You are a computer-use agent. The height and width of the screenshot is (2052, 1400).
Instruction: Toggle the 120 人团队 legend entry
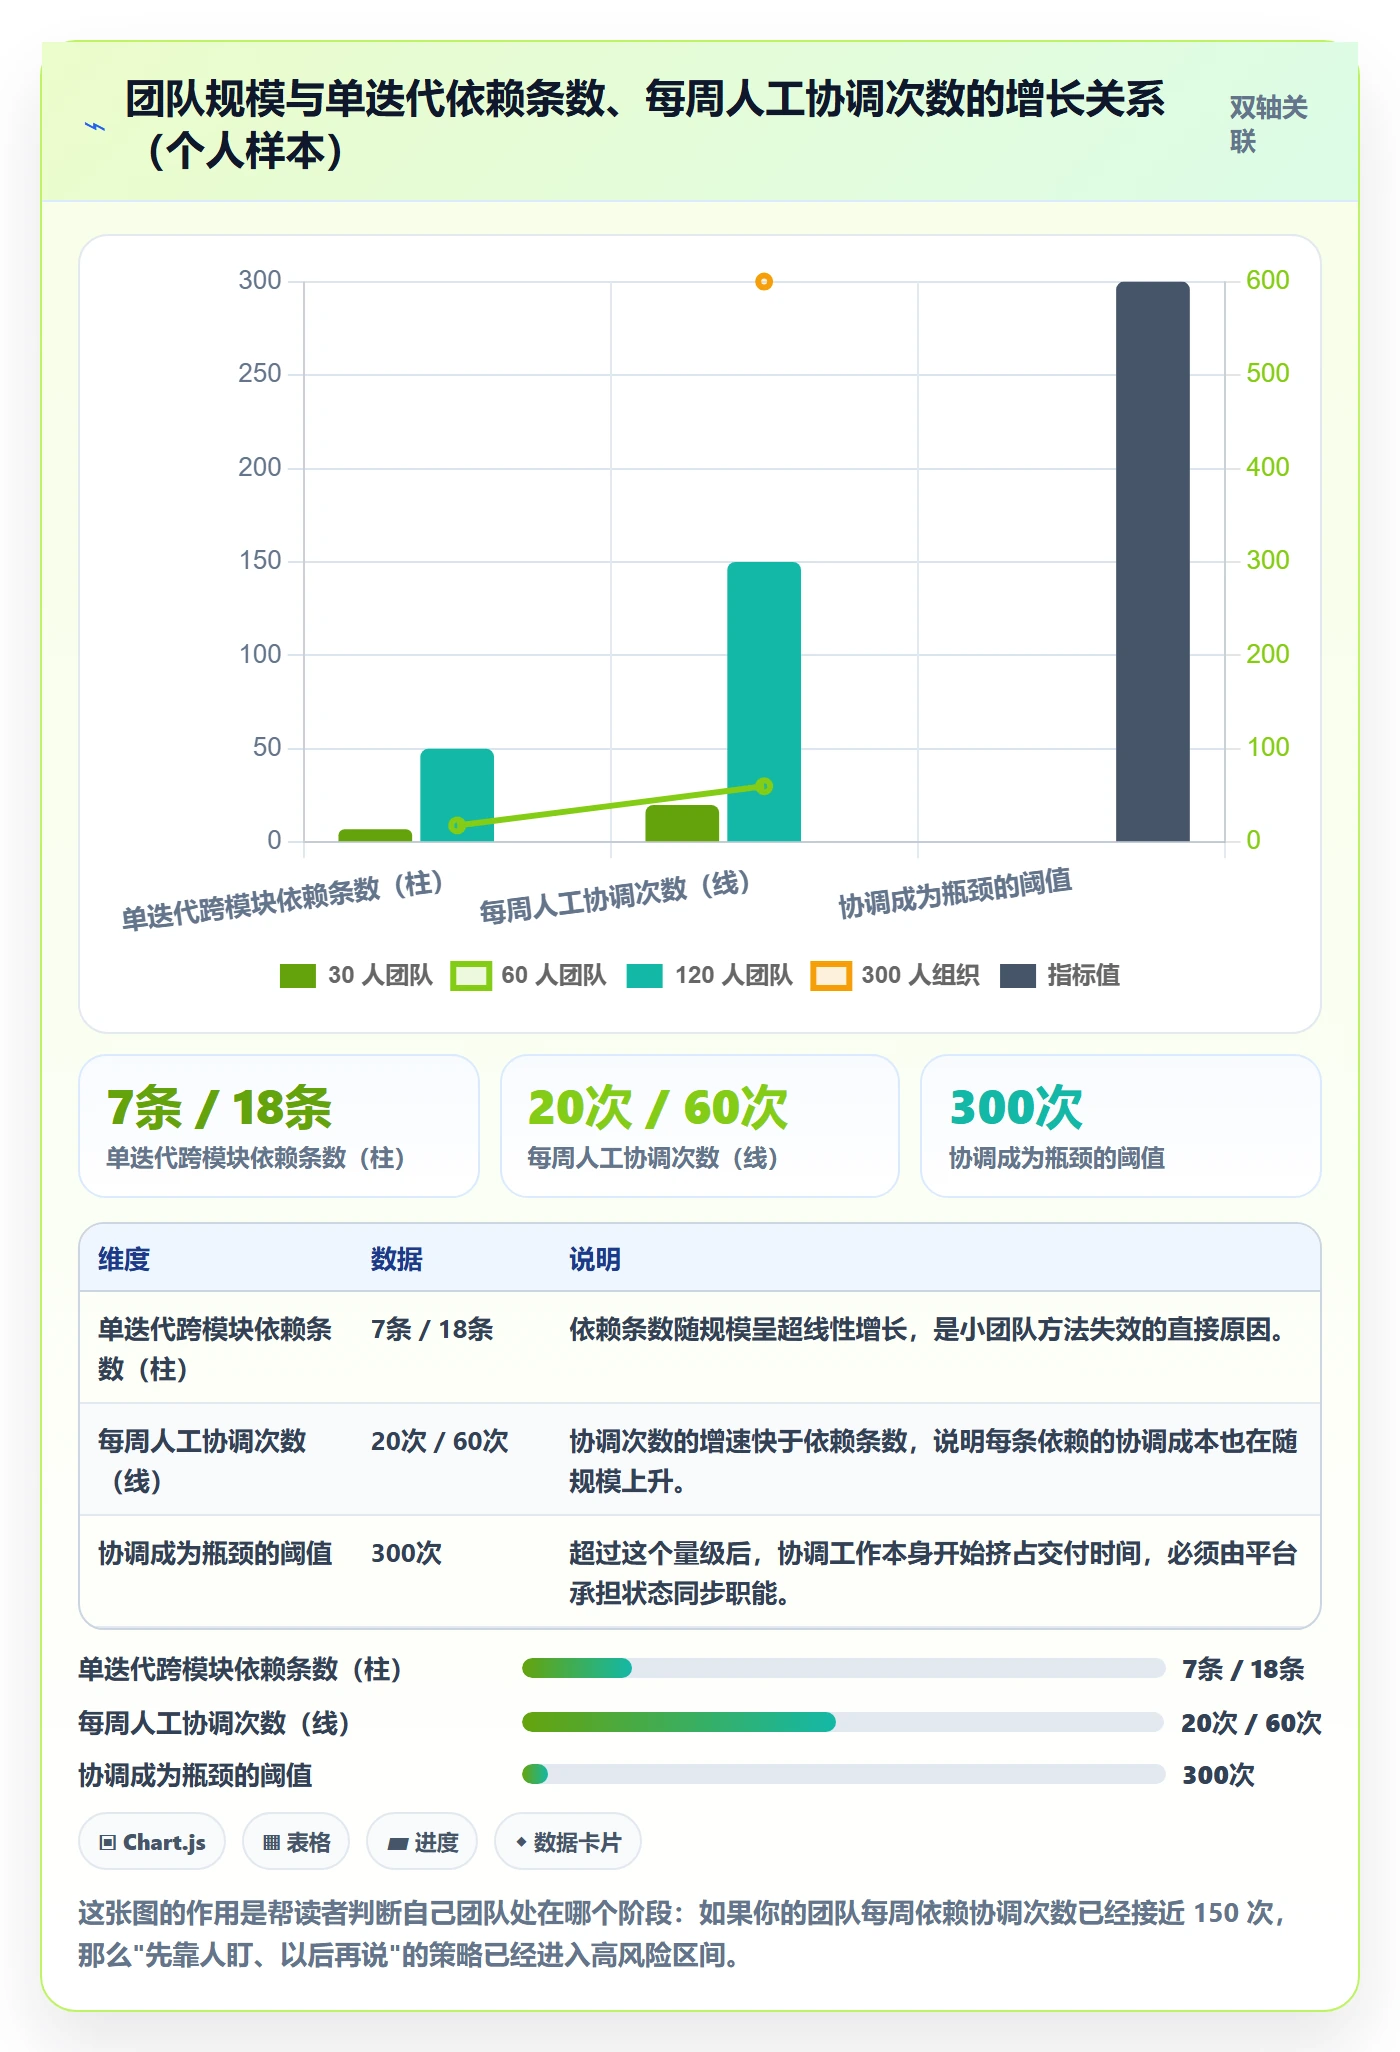coord(709,975)
